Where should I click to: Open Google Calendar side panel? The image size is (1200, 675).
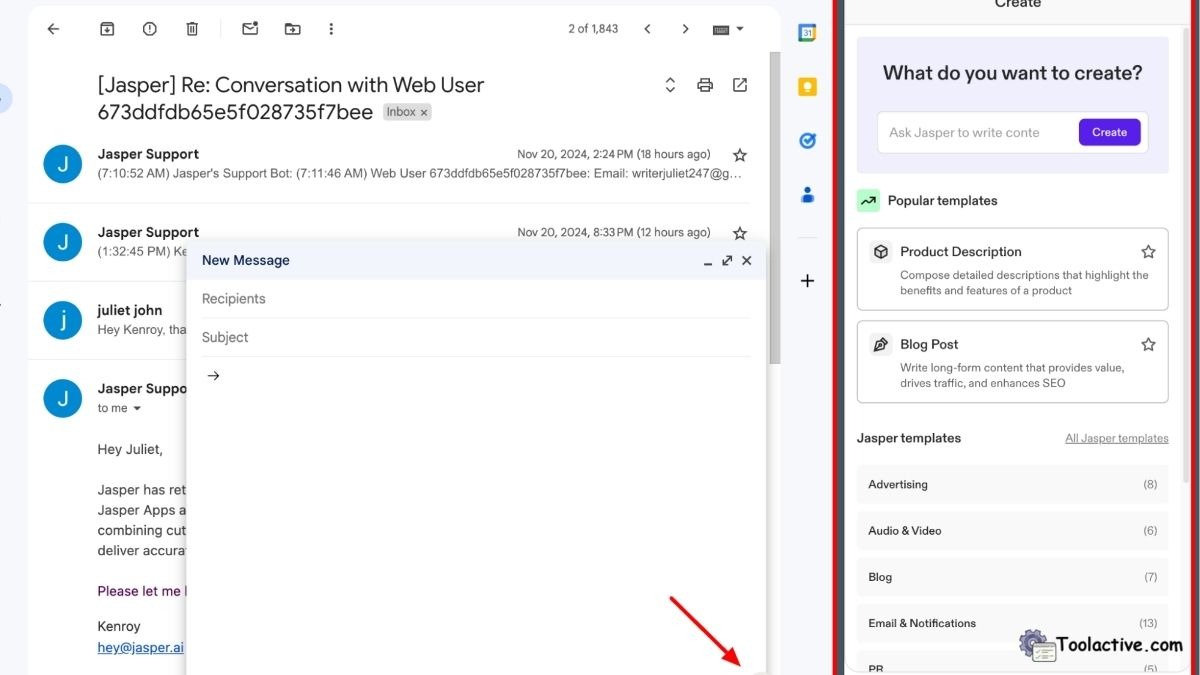(x=807, y=33)
